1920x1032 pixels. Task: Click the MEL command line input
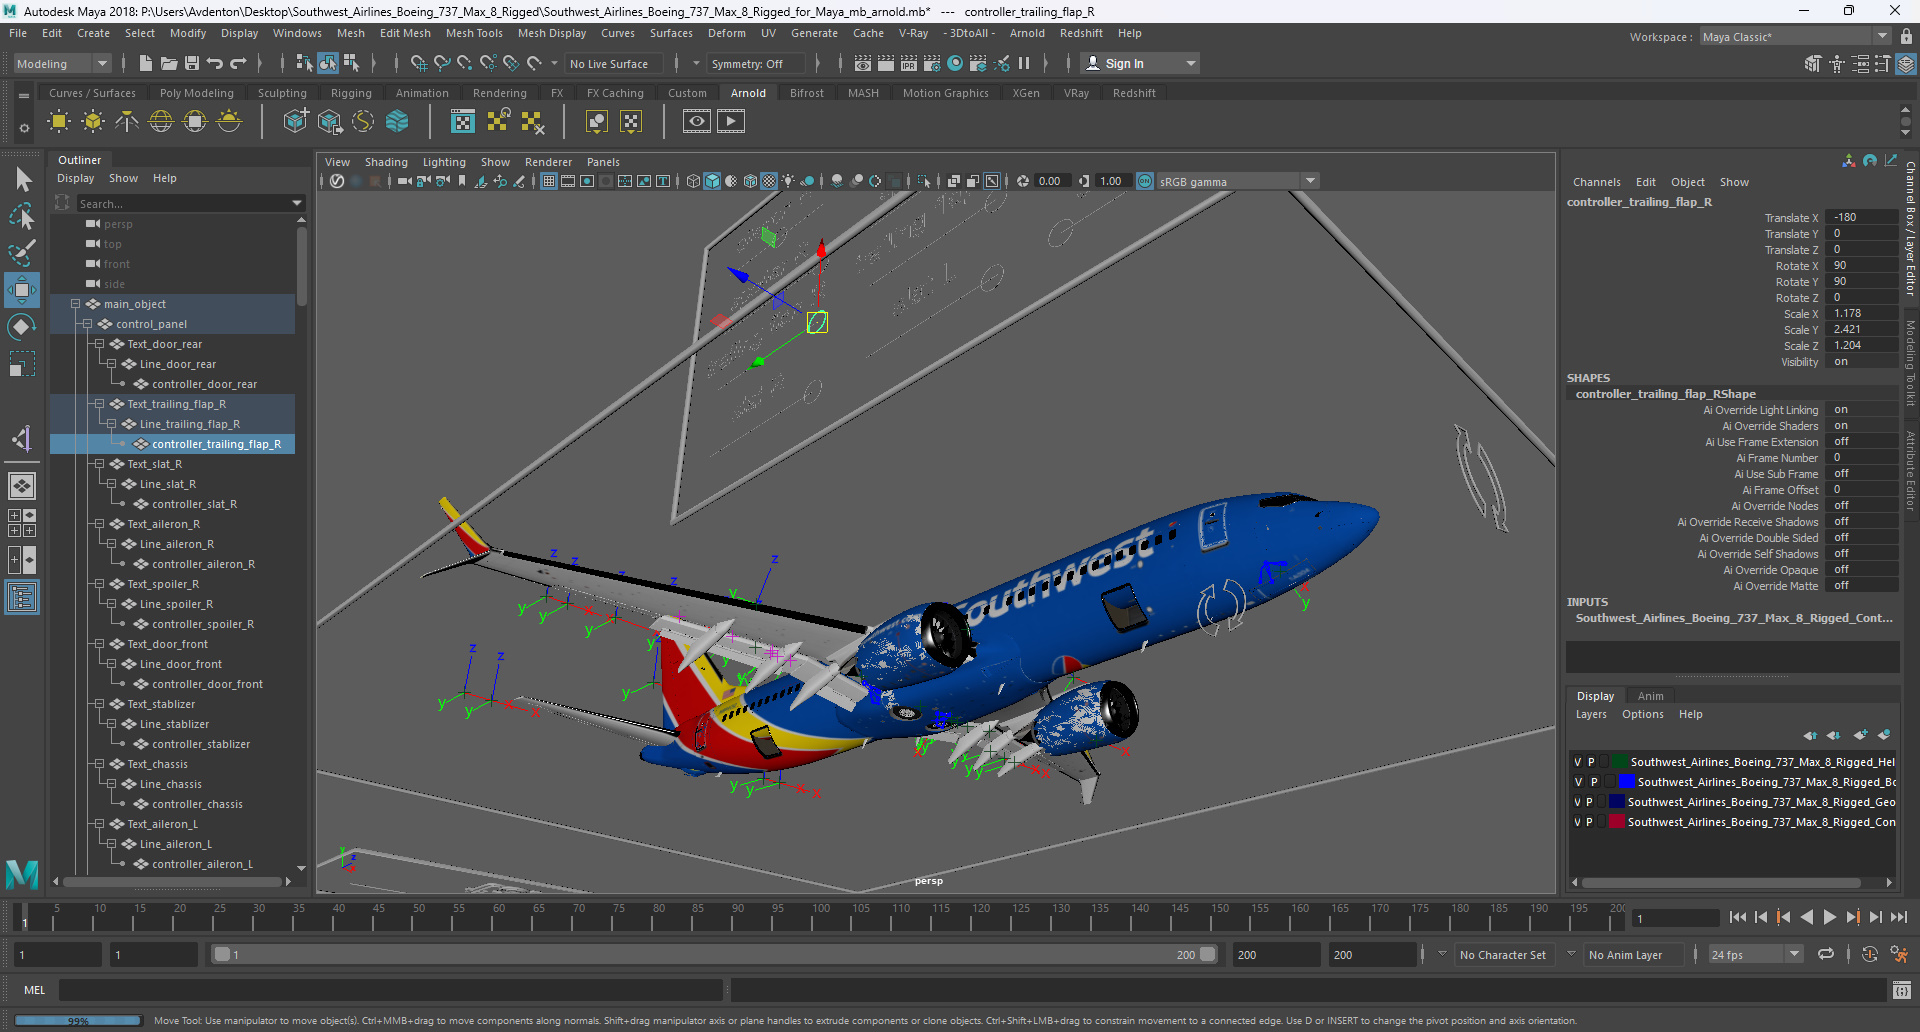pyautogui.click(x=390, y=990)
